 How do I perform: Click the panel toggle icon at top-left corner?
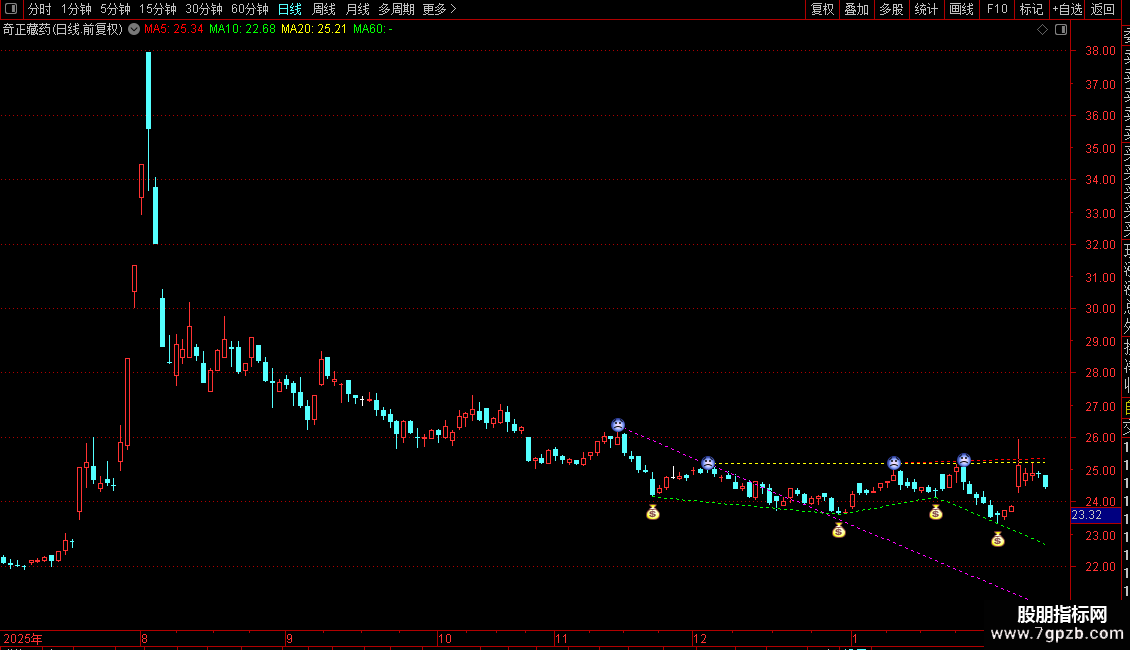click(x=11, y=9)
